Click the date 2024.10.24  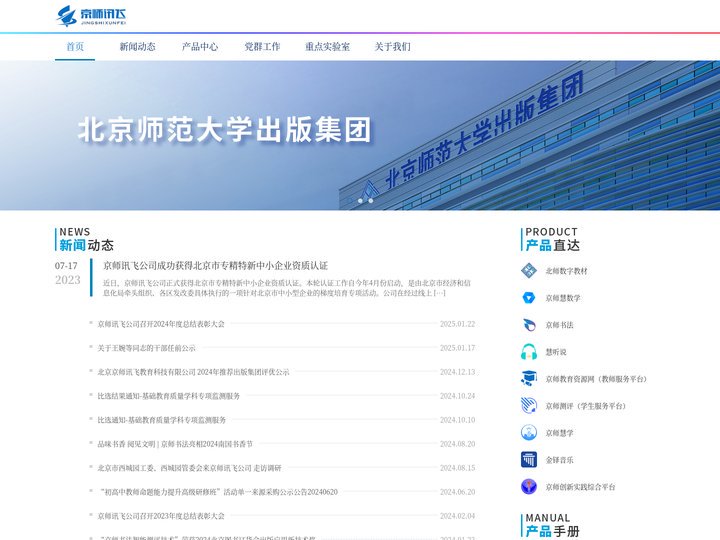coord(457,396)
